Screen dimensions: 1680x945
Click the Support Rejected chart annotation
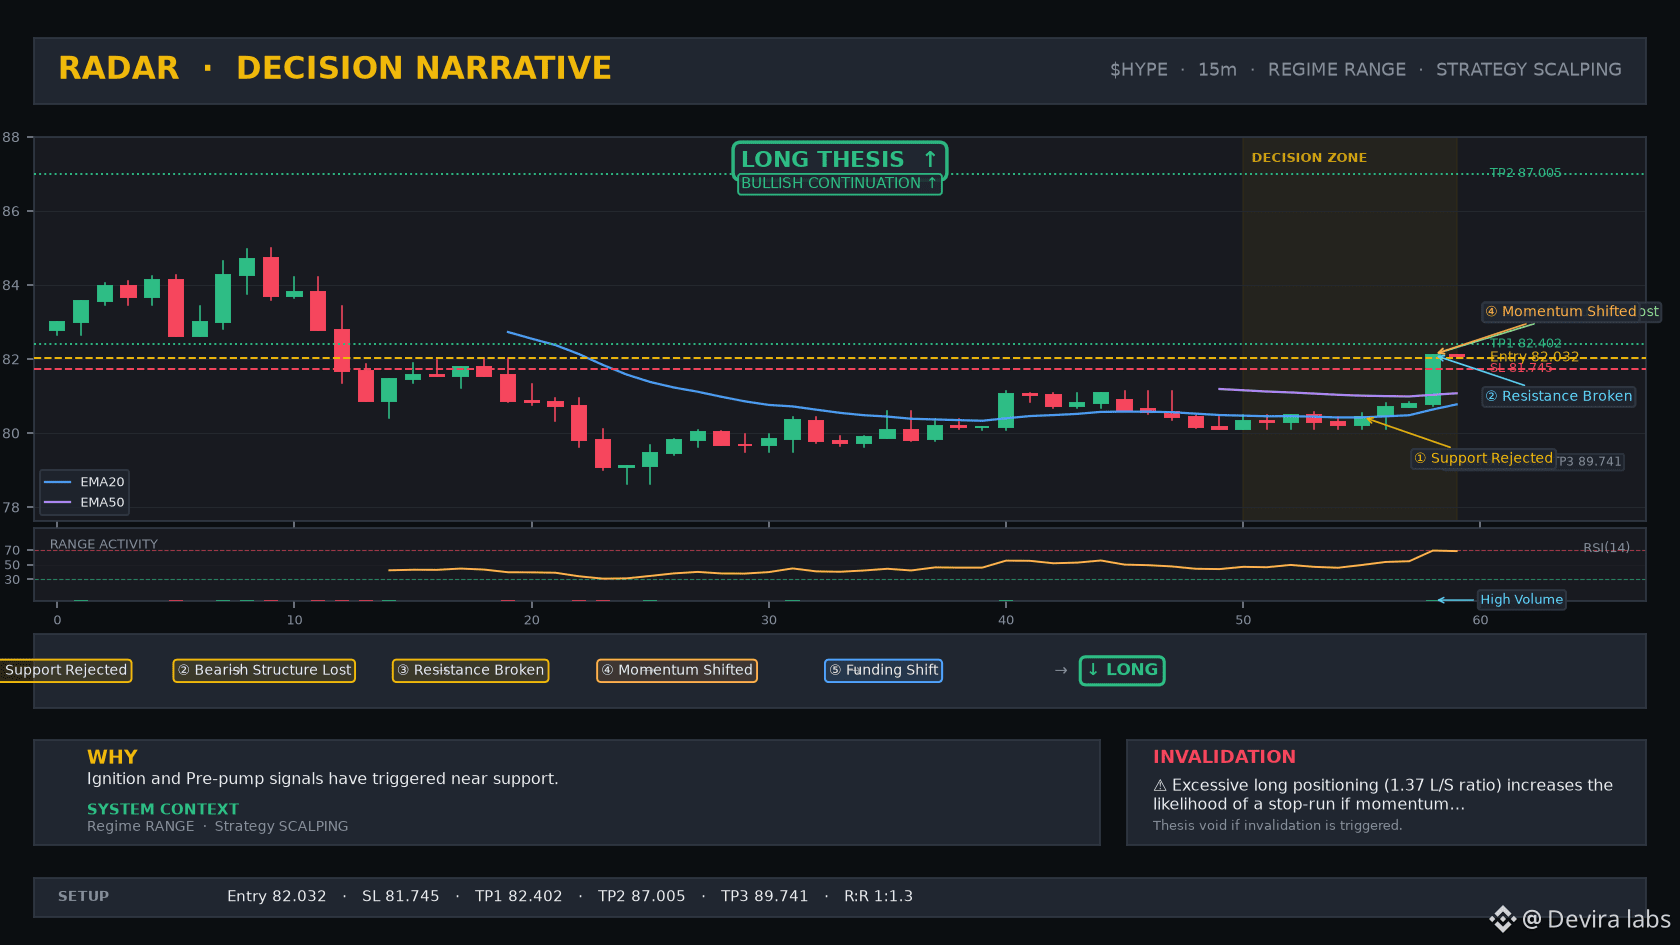pyautogui.click(x=1483, y=459)
